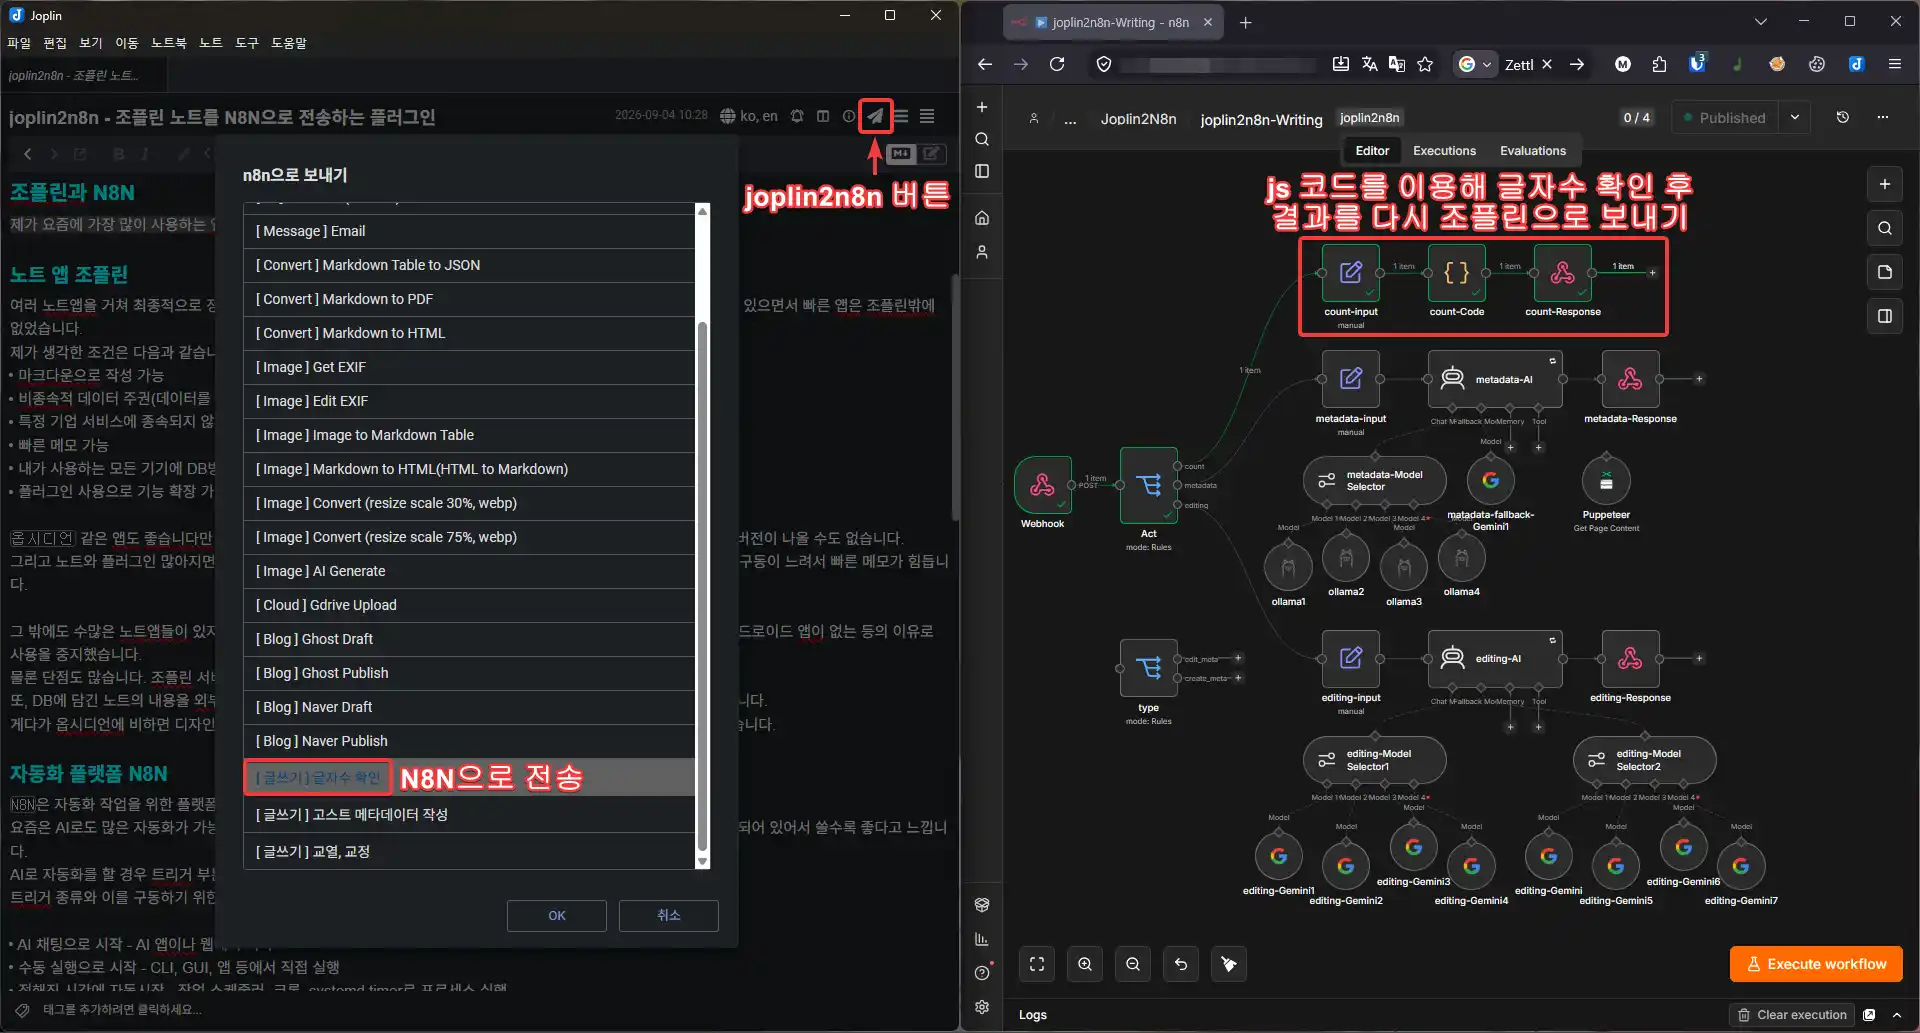Open the help icon in n8n sidebar
This screenshot has width=1920, height=1033.
982,973
